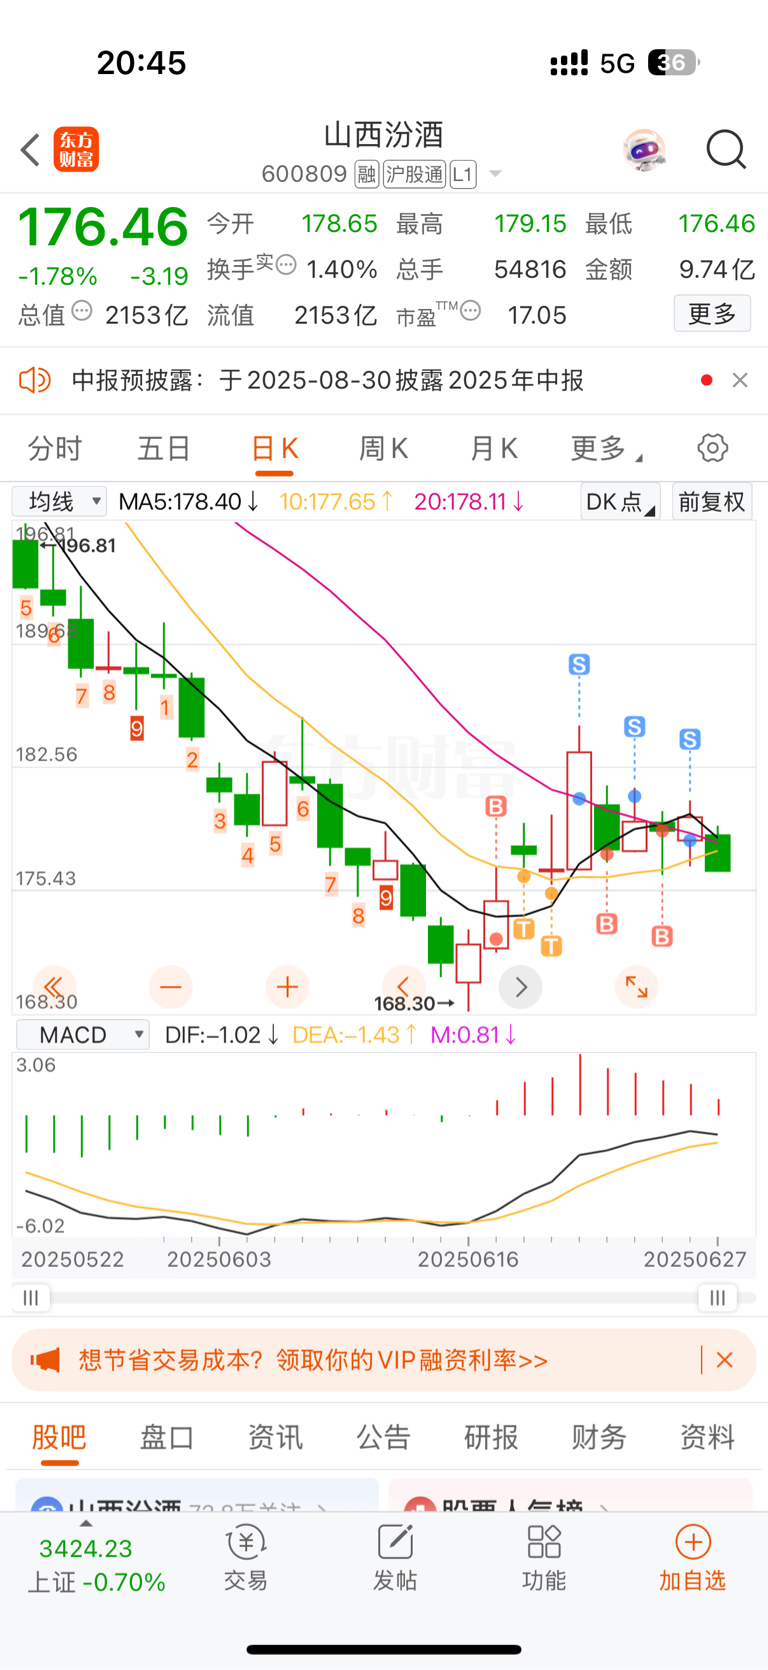Tap the left range slider handle
Screen dimensions: 768x1670
click(31, 1297)
